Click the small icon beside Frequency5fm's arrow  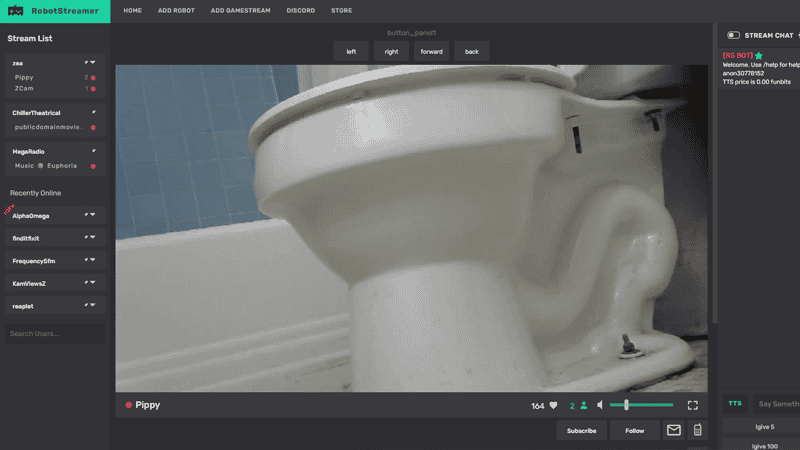(86, 260)
